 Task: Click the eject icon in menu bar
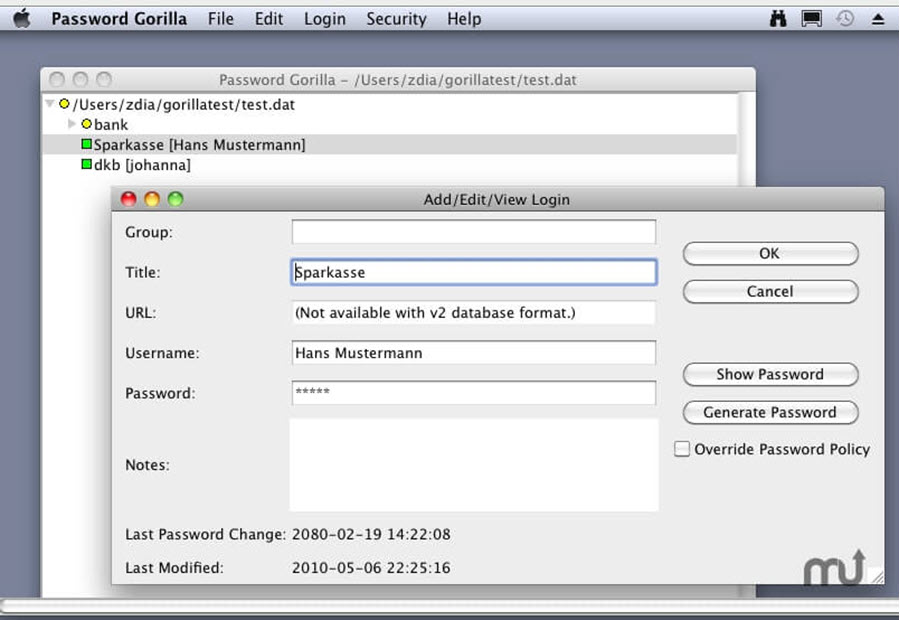(x=878, y=19)
